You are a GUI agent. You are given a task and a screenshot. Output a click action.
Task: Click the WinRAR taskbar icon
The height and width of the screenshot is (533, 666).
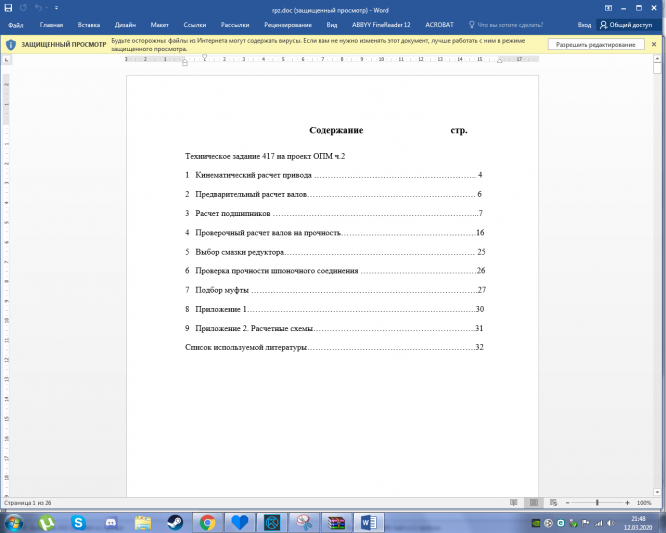(335, 522)
